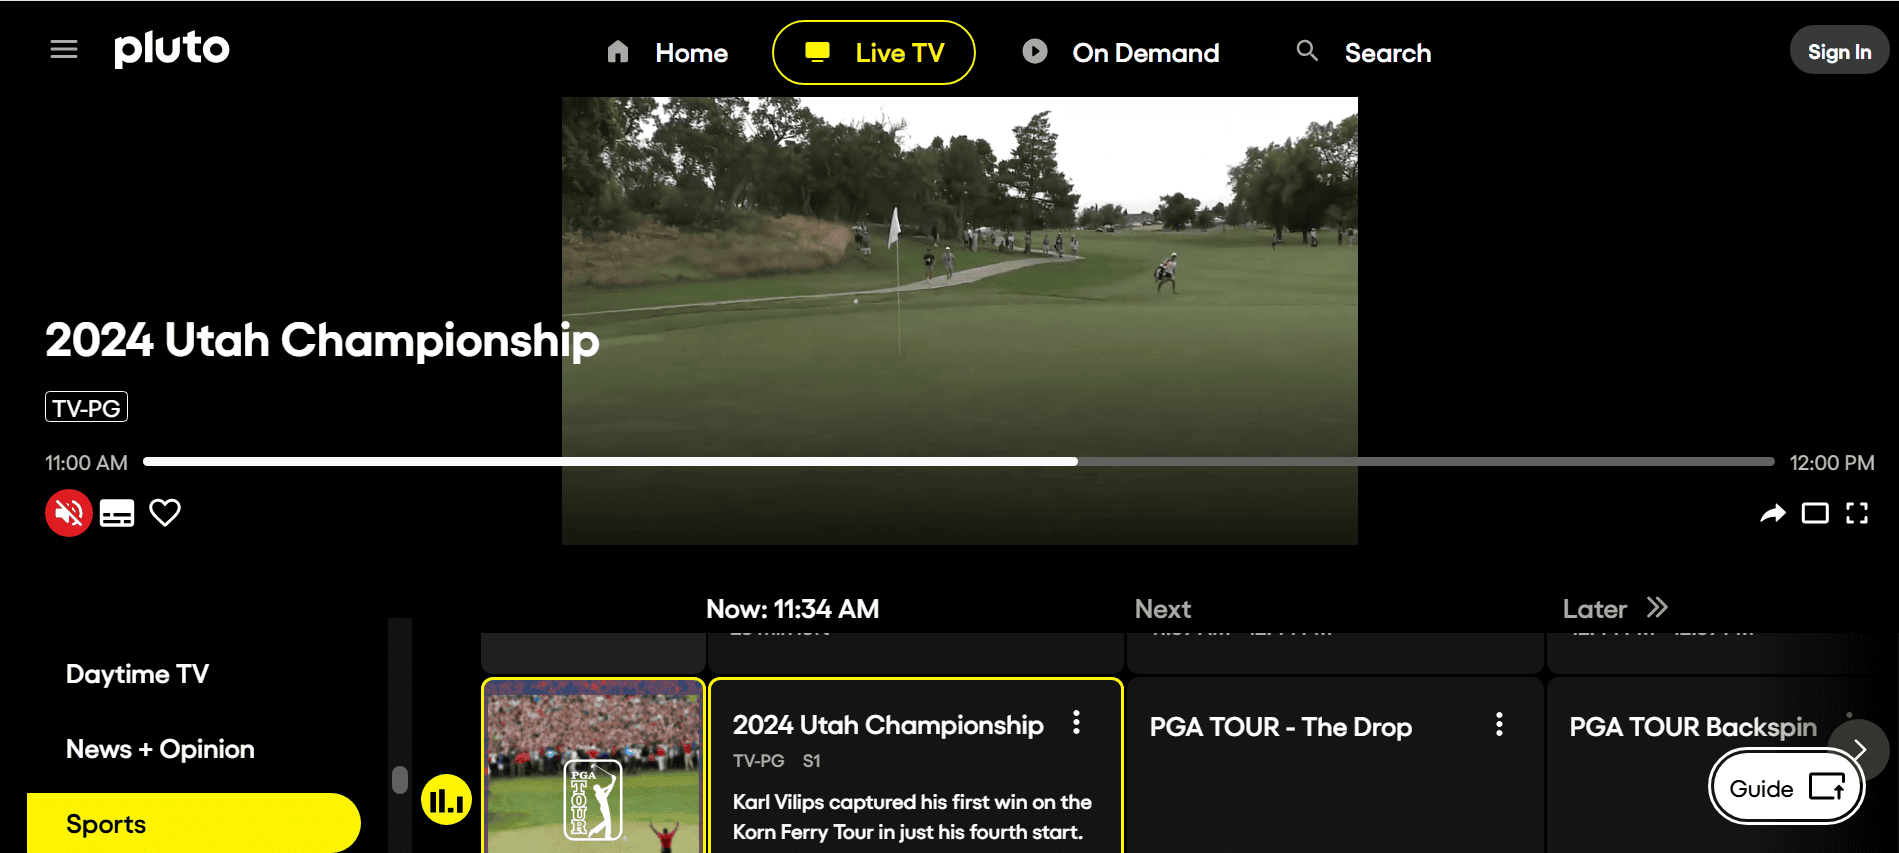This screenshot has width=1899, height=853.
Task: Unmute the video audio
Action: click(x=69, y=513)
